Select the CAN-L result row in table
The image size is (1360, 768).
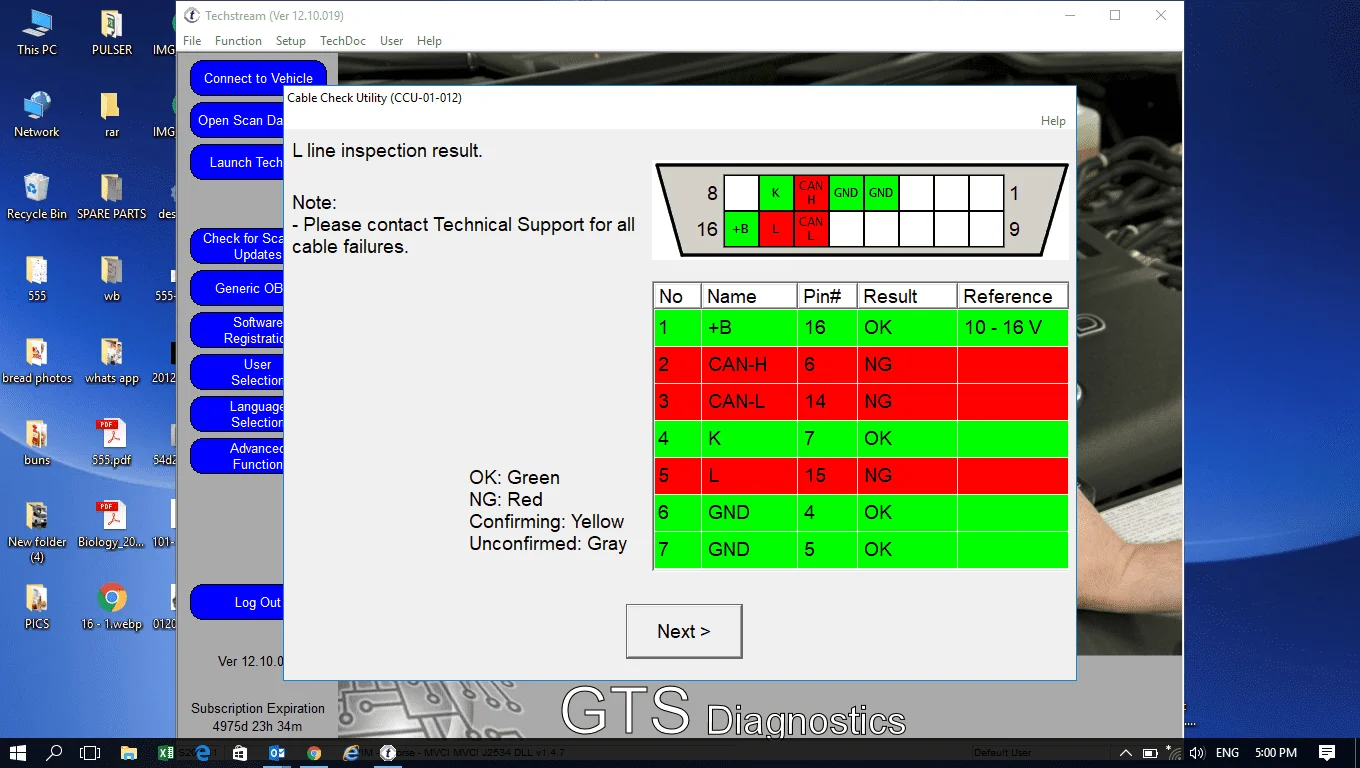pyautogui.click(x=860, y=402)
